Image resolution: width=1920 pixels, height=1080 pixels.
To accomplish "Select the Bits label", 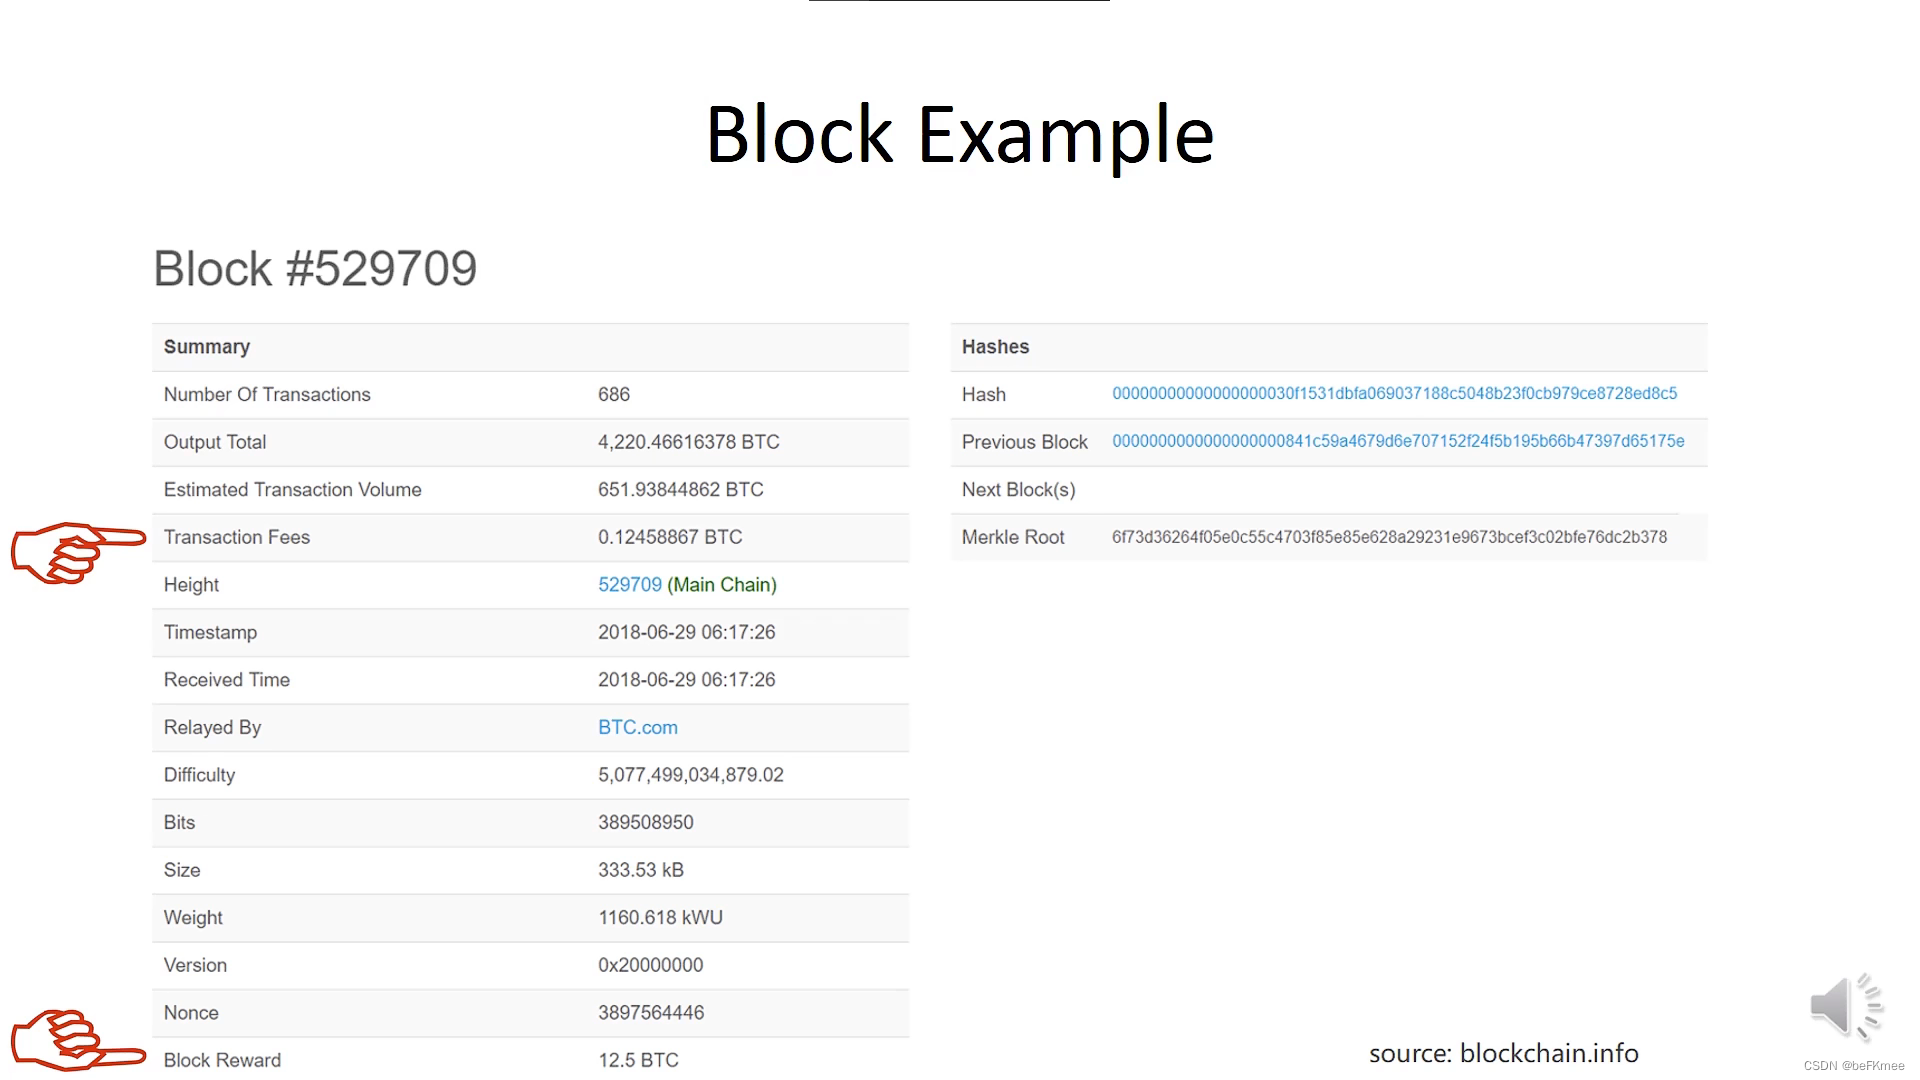I will tap(179, 822).
